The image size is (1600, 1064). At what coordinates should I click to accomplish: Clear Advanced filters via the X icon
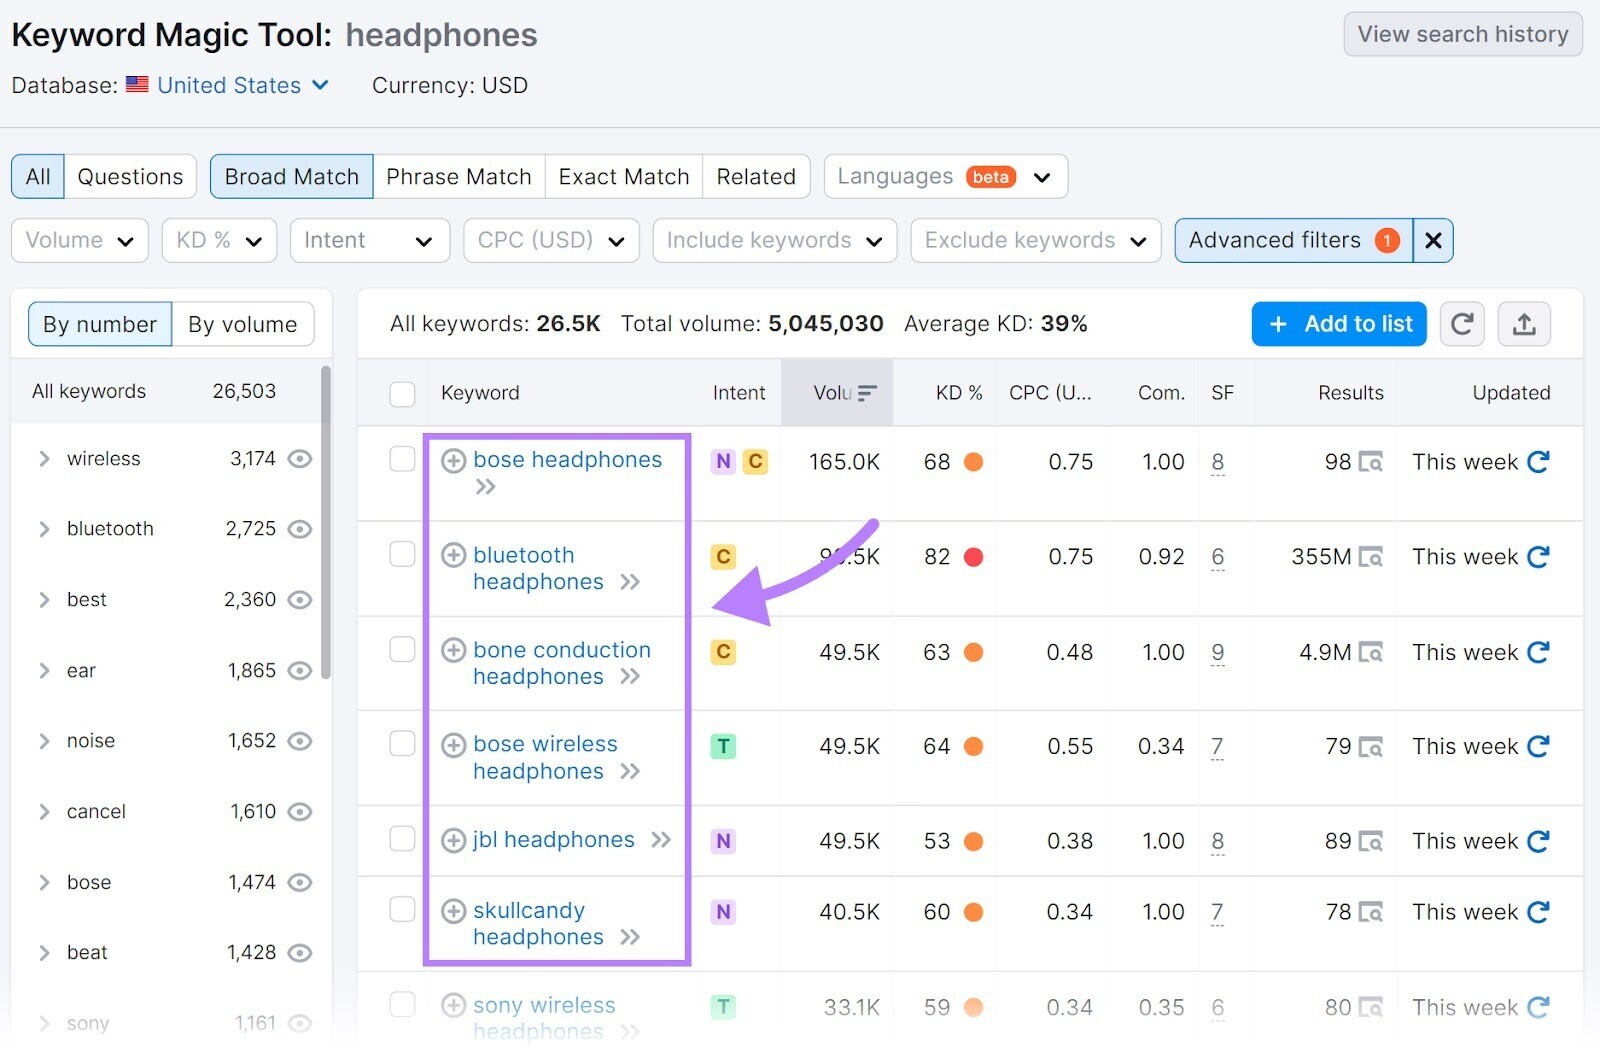click(x=1433, y=240)
